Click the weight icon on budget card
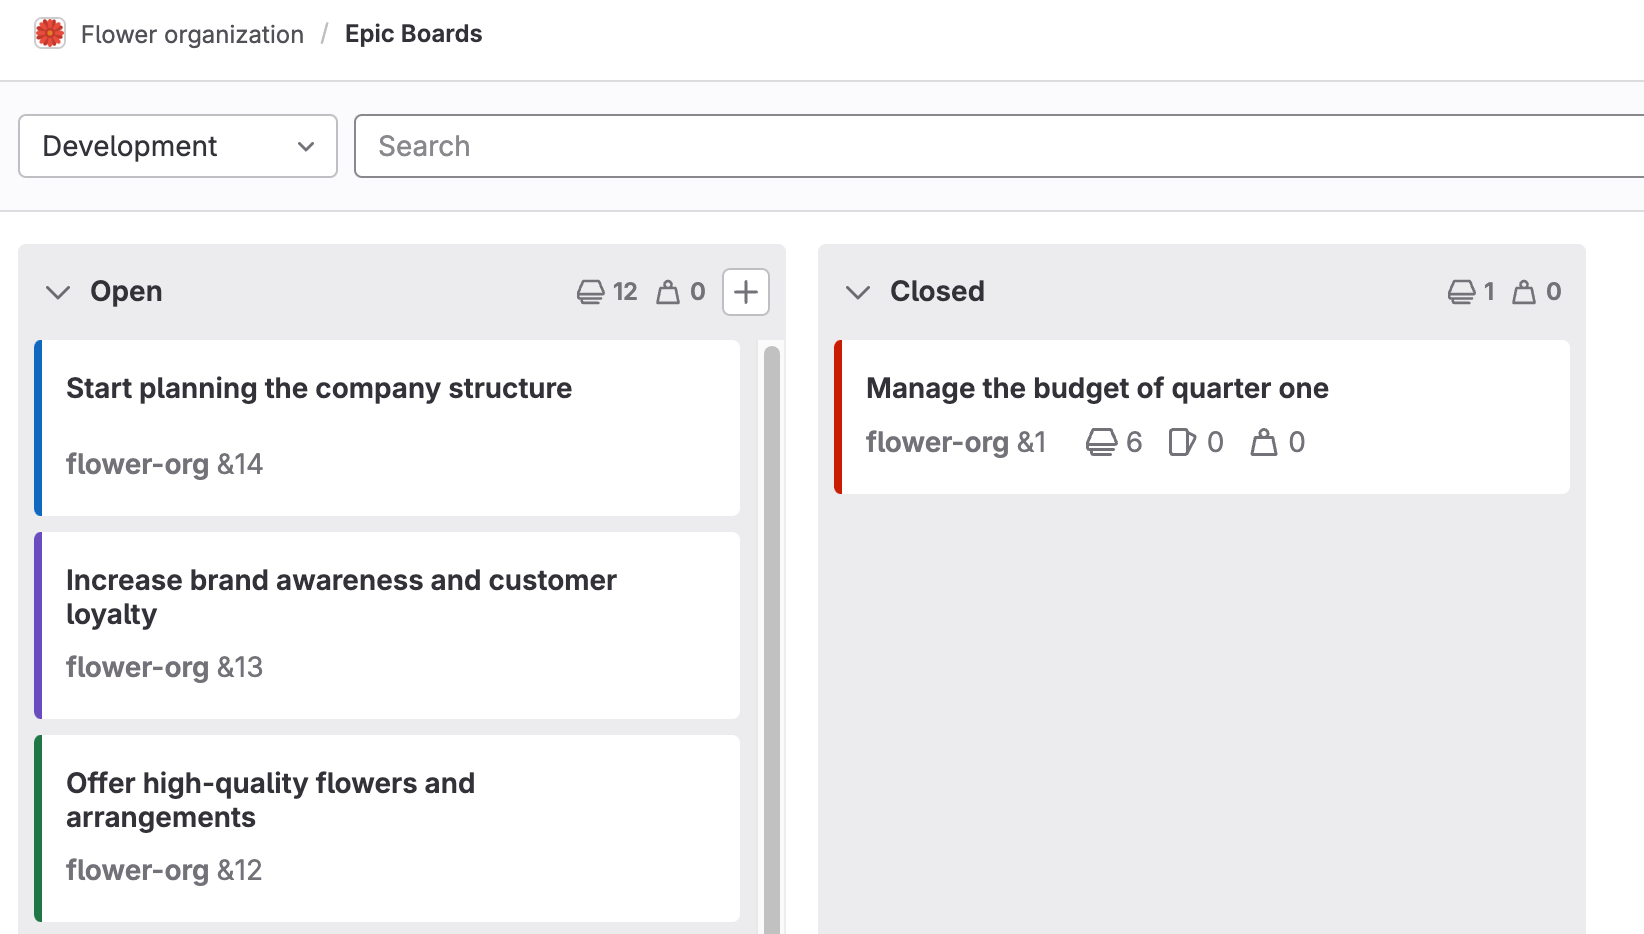 point(1264,442)
